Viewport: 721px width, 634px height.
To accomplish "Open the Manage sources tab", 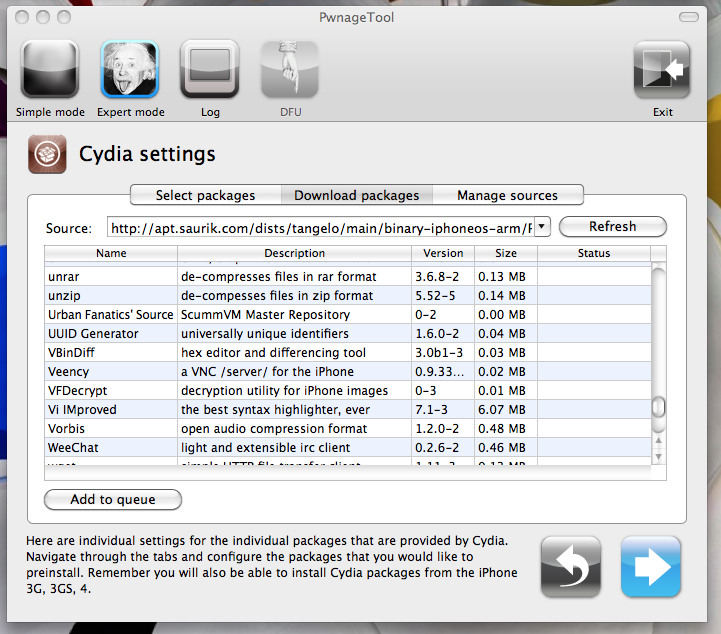I will [x=508, y=195].
